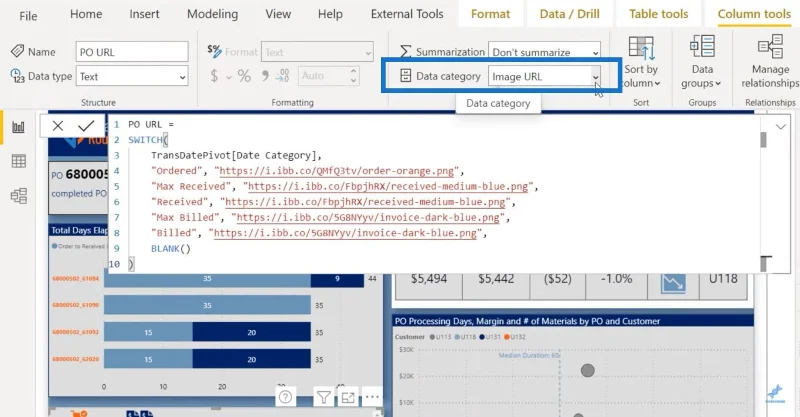This screenshot has height=417, width=800.
Task: Expand the formula bar chevron
Action: (781, 127)
